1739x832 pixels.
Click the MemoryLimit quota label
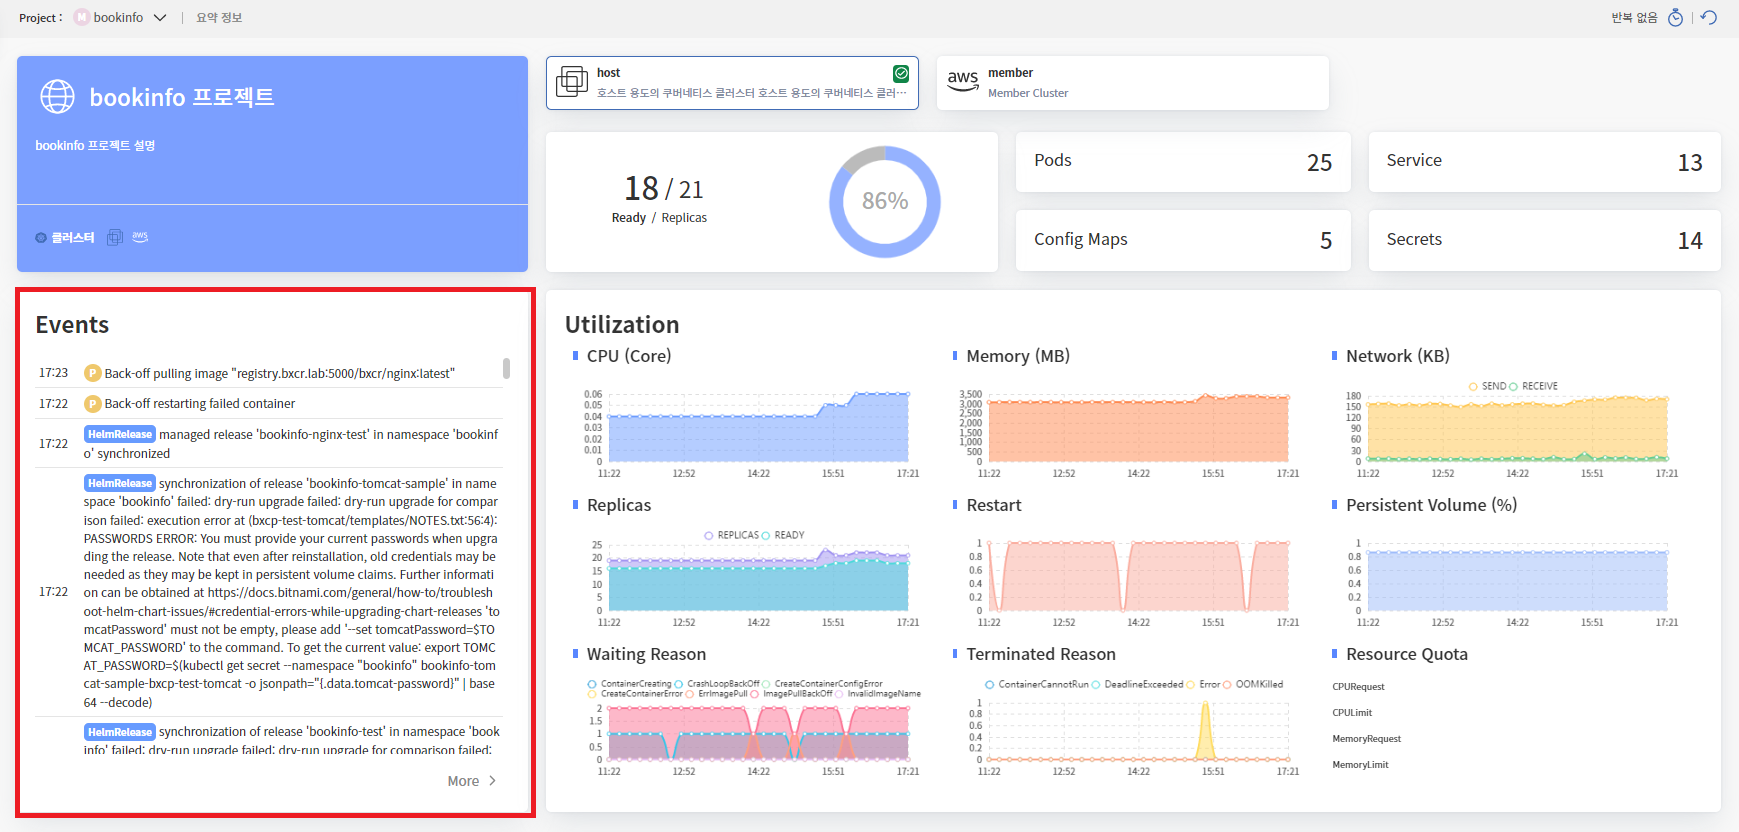(x=1360, y=765)
